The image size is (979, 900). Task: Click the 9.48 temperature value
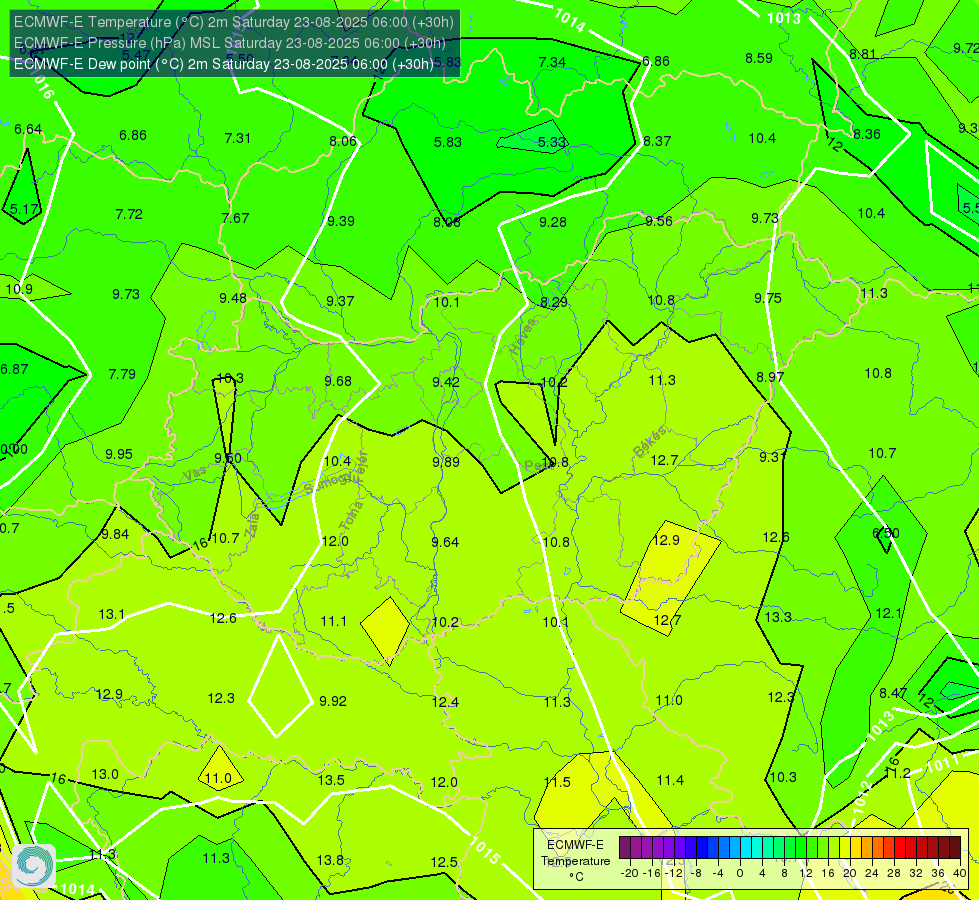(233, 299)
